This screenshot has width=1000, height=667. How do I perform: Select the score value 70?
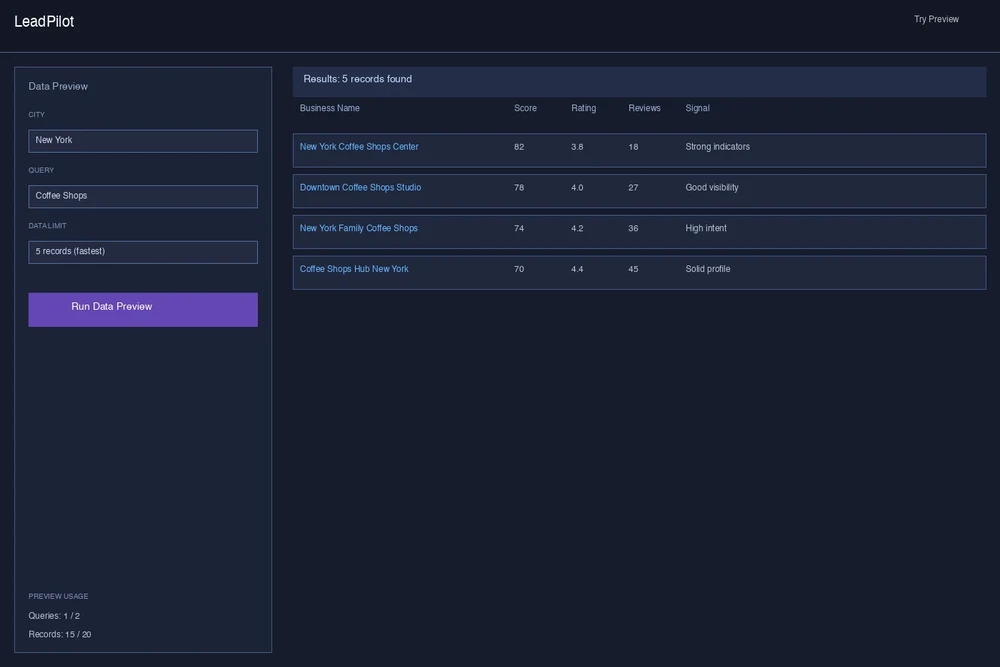tap(519, 269)
